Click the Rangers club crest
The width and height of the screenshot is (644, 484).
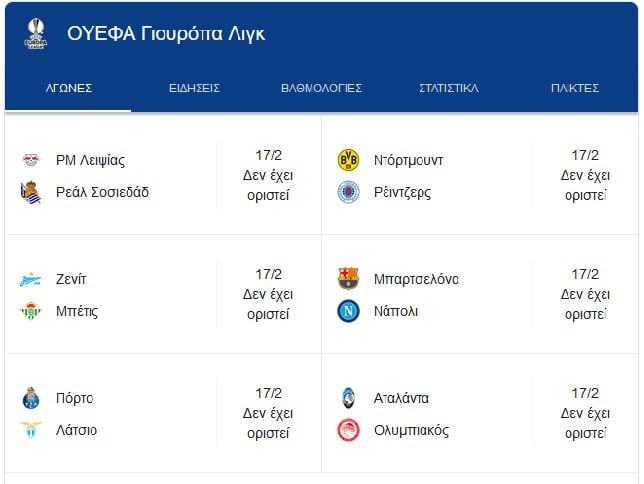coord(348,192)
